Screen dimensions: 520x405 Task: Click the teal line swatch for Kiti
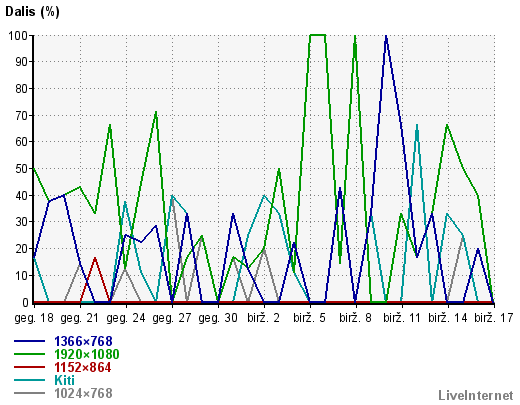pos(29,380)
